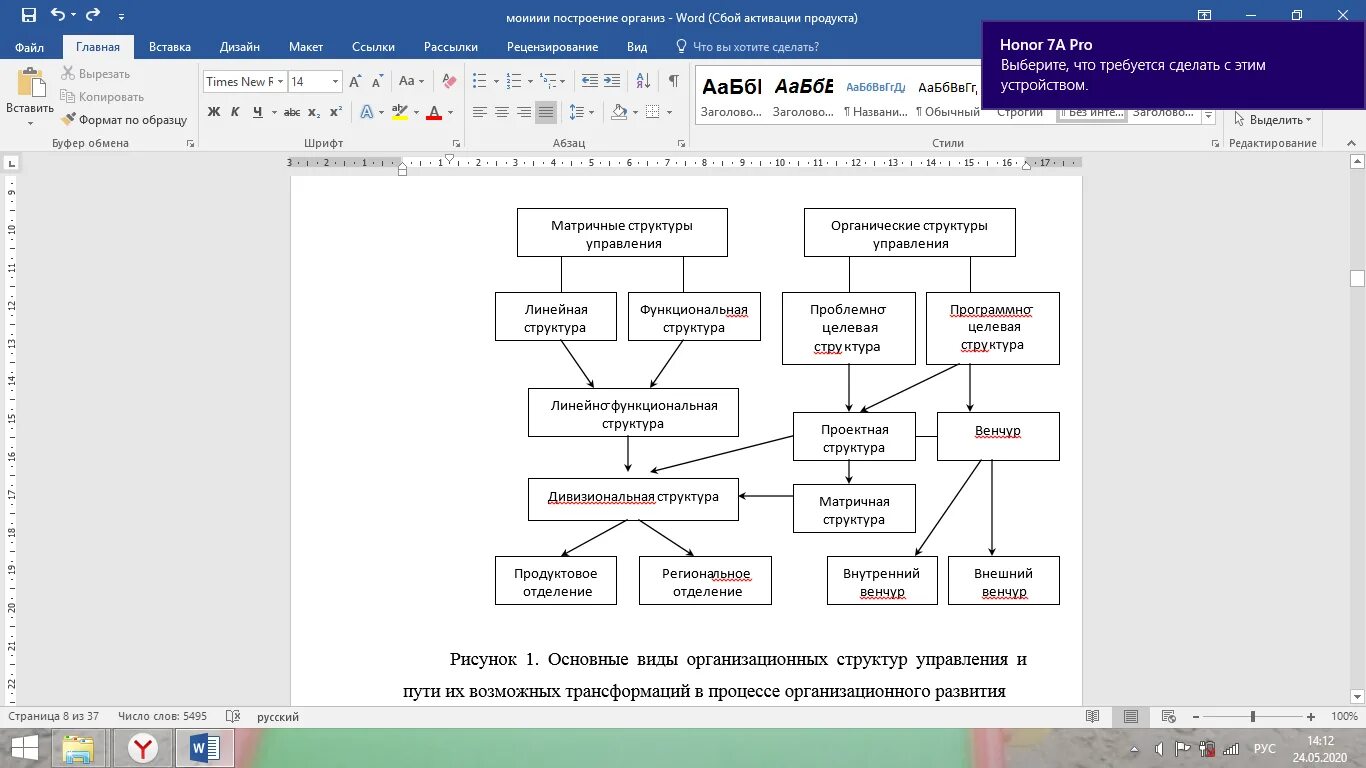Undo the last action

tap(57, 15)
